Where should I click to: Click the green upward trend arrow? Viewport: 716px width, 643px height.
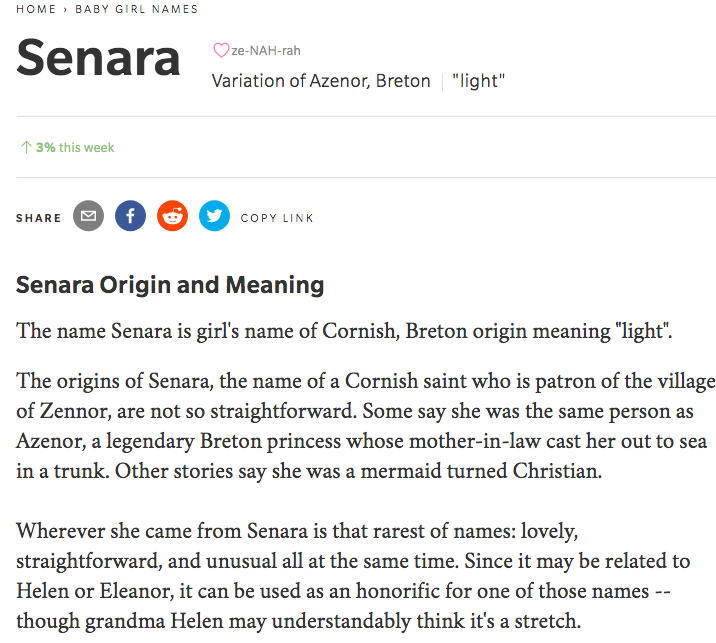[26, 148]
